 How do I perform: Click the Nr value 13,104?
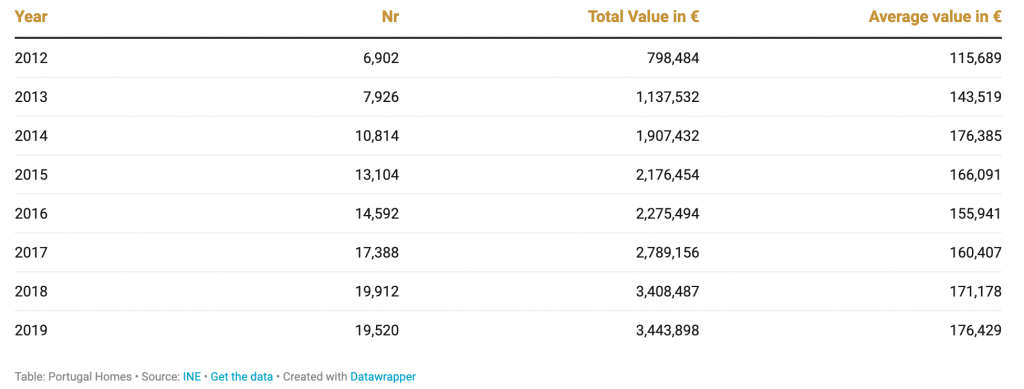coord(375,175)
